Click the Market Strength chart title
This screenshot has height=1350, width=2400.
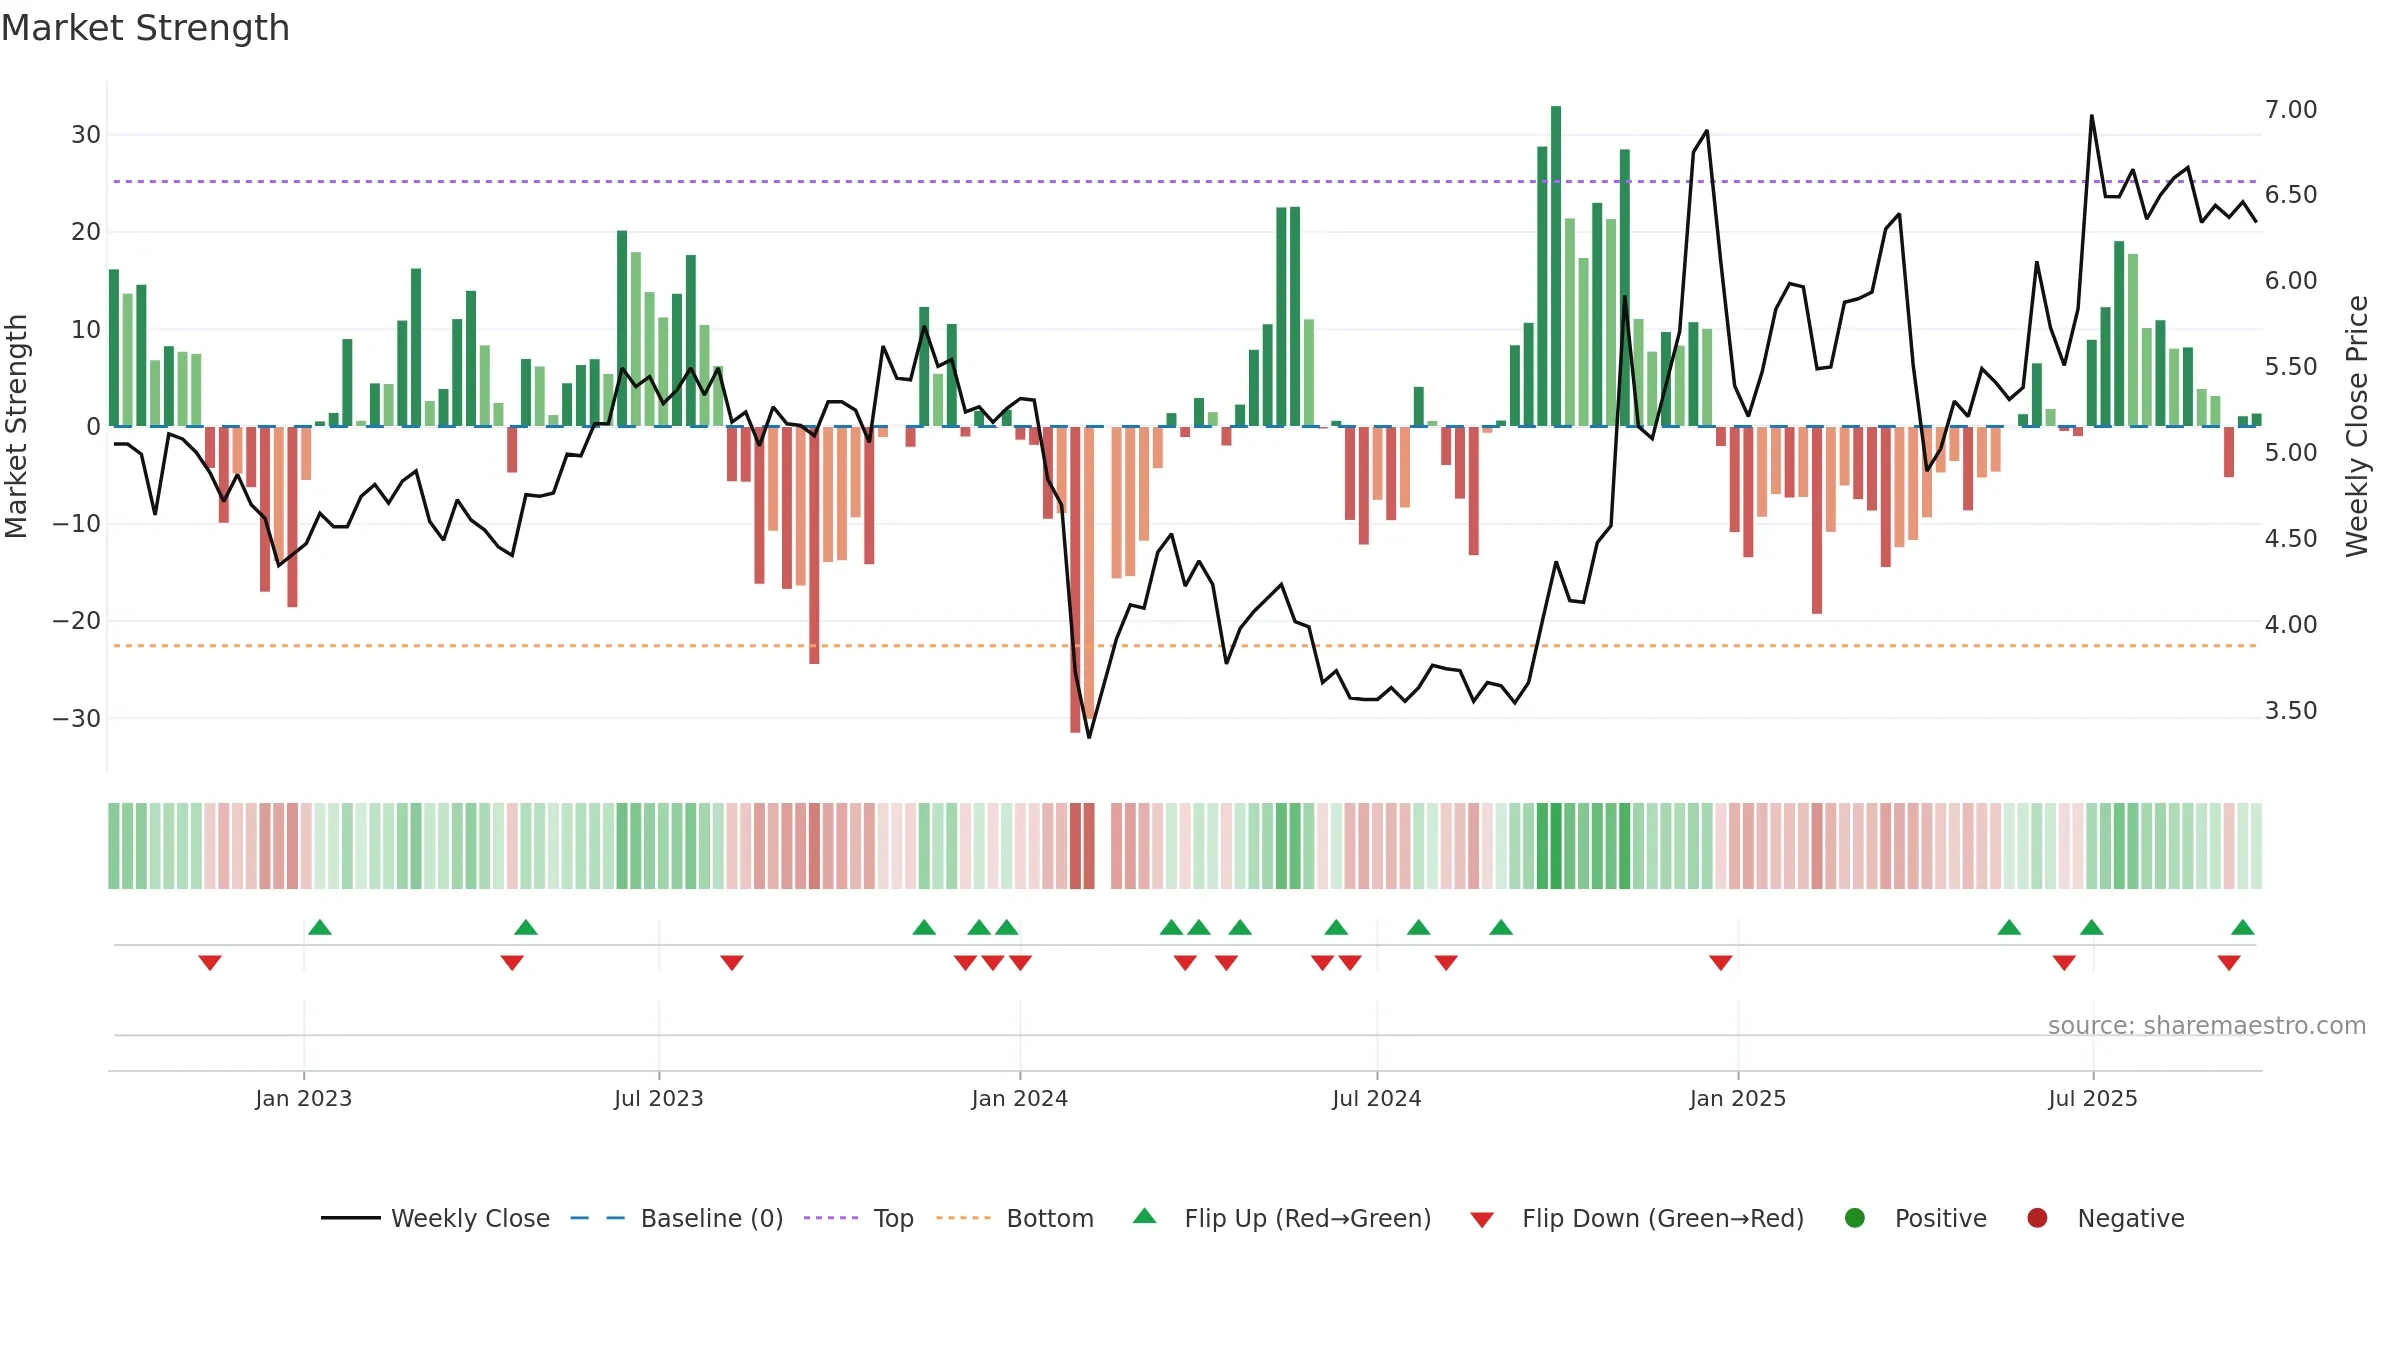tap(145, 28)
